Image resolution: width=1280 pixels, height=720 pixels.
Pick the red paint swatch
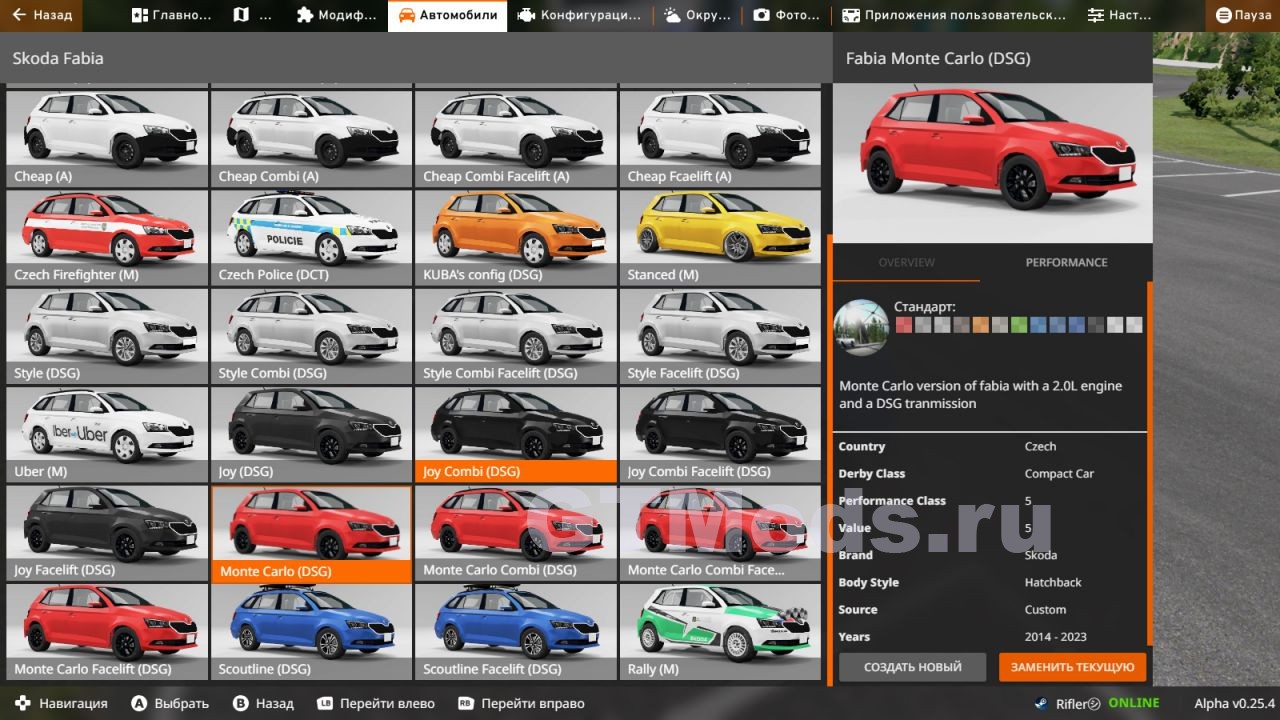(x=904, y=325)
